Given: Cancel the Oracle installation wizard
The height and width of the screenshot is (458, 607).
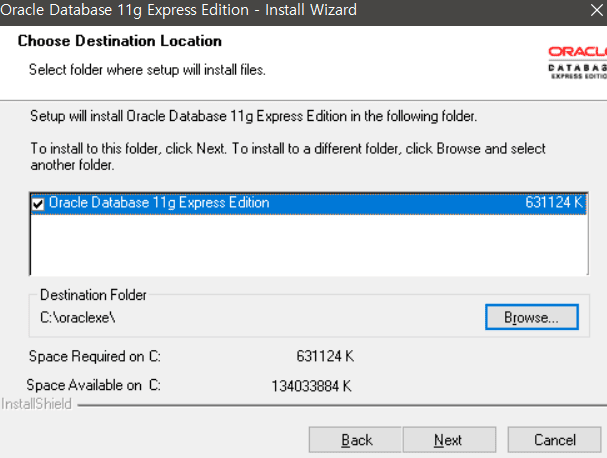Looking at the screenshot, I should click(554, 440).
